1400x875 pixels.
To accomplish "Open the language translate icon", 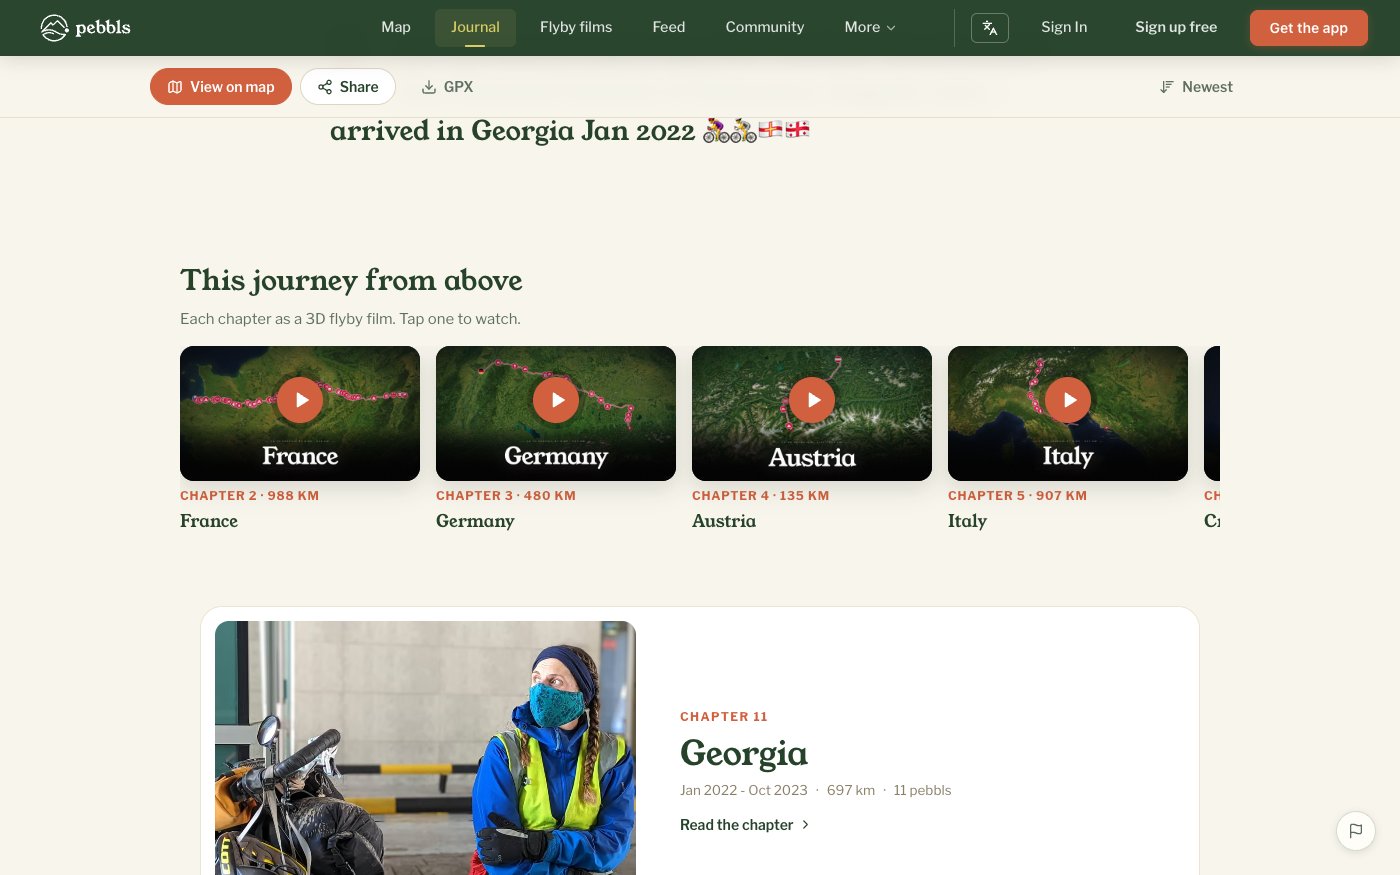I will (x=990, y=28).
